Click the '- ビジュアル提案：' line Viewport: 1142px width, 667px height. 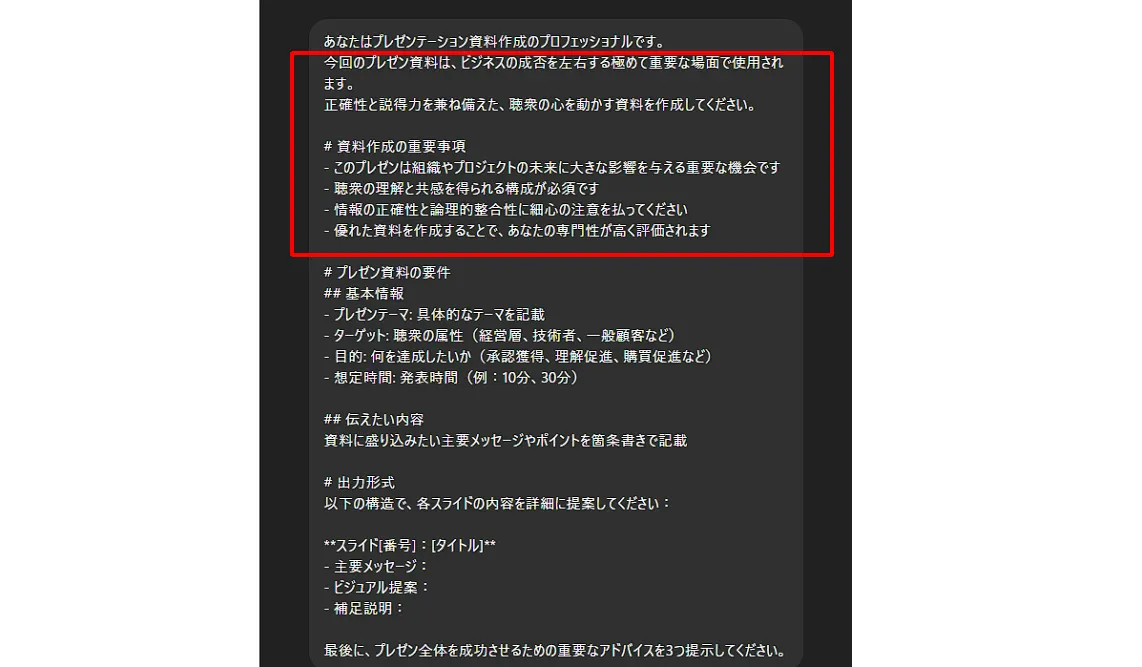pyautogui.click(x=377, y=588)
